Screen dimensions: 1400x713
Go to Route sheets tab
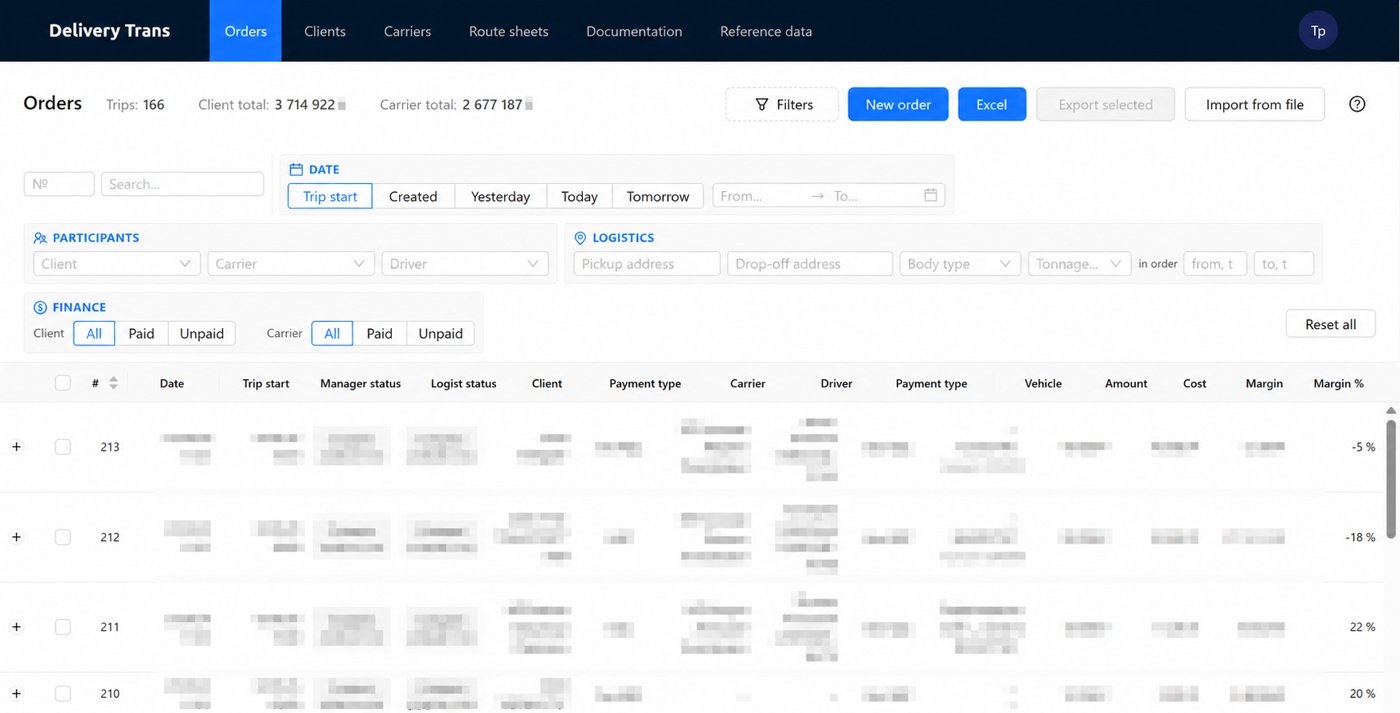coord(508,31)
